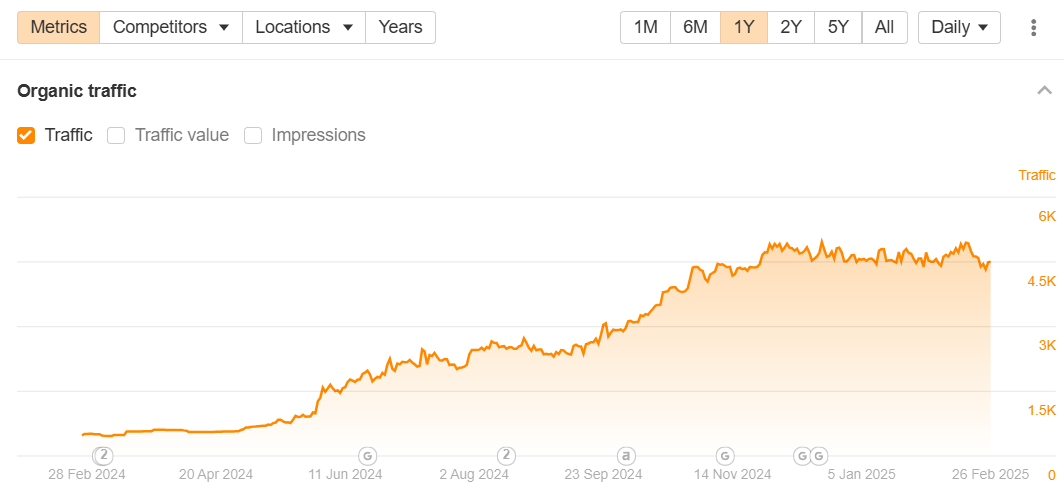The height and width of the screenshot is (497, 1064).
Task: Select the 1M time range
Action: [x=645, y=28]
